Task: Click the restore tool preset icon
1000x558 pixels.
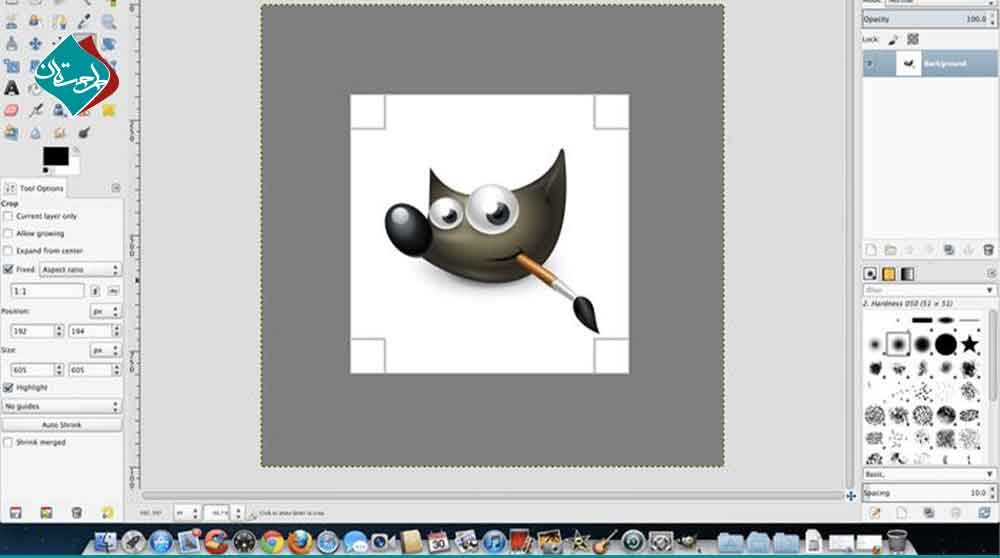Action: [46, 513]
